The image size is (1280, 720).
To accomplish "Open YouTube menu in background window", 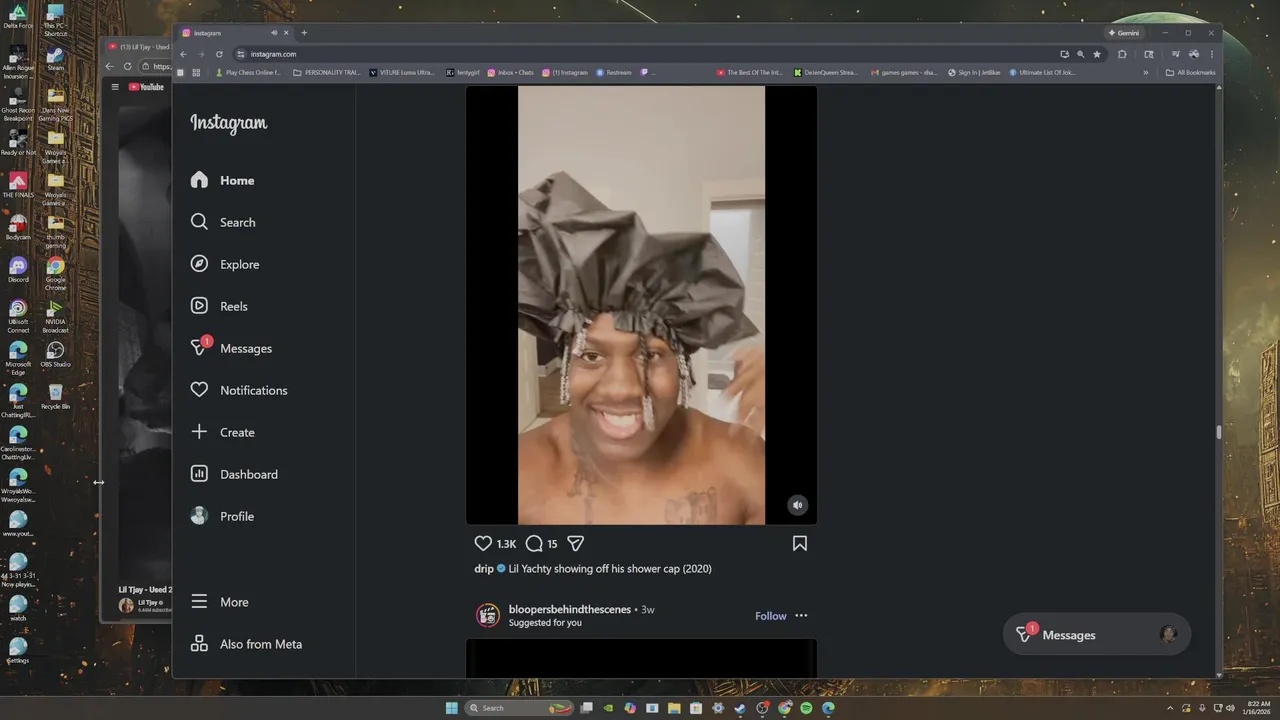I will pyautogui.click(x=115, y=87).
